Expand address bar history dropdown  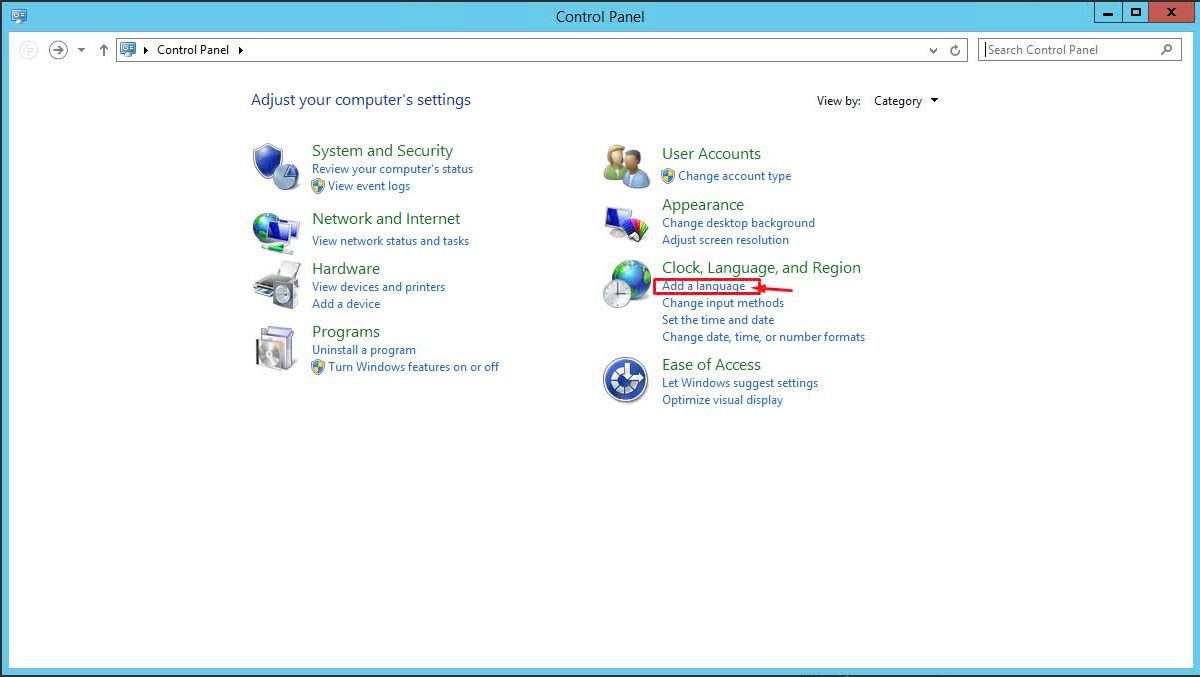pyautogui.click(x=934, y=50)
